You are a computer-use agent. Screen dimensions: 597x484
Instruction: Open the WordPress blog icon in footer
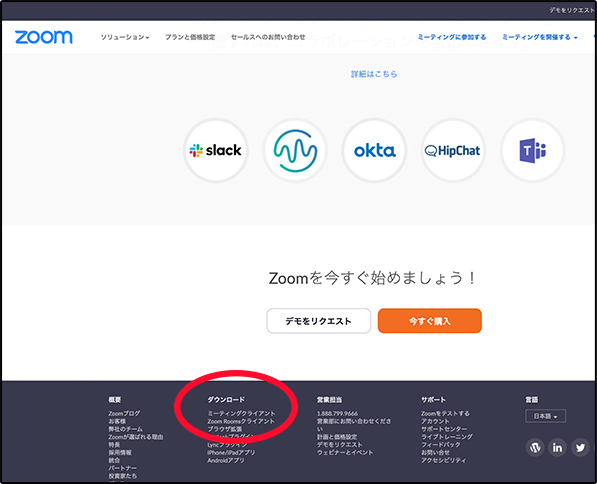pos(535,447)
